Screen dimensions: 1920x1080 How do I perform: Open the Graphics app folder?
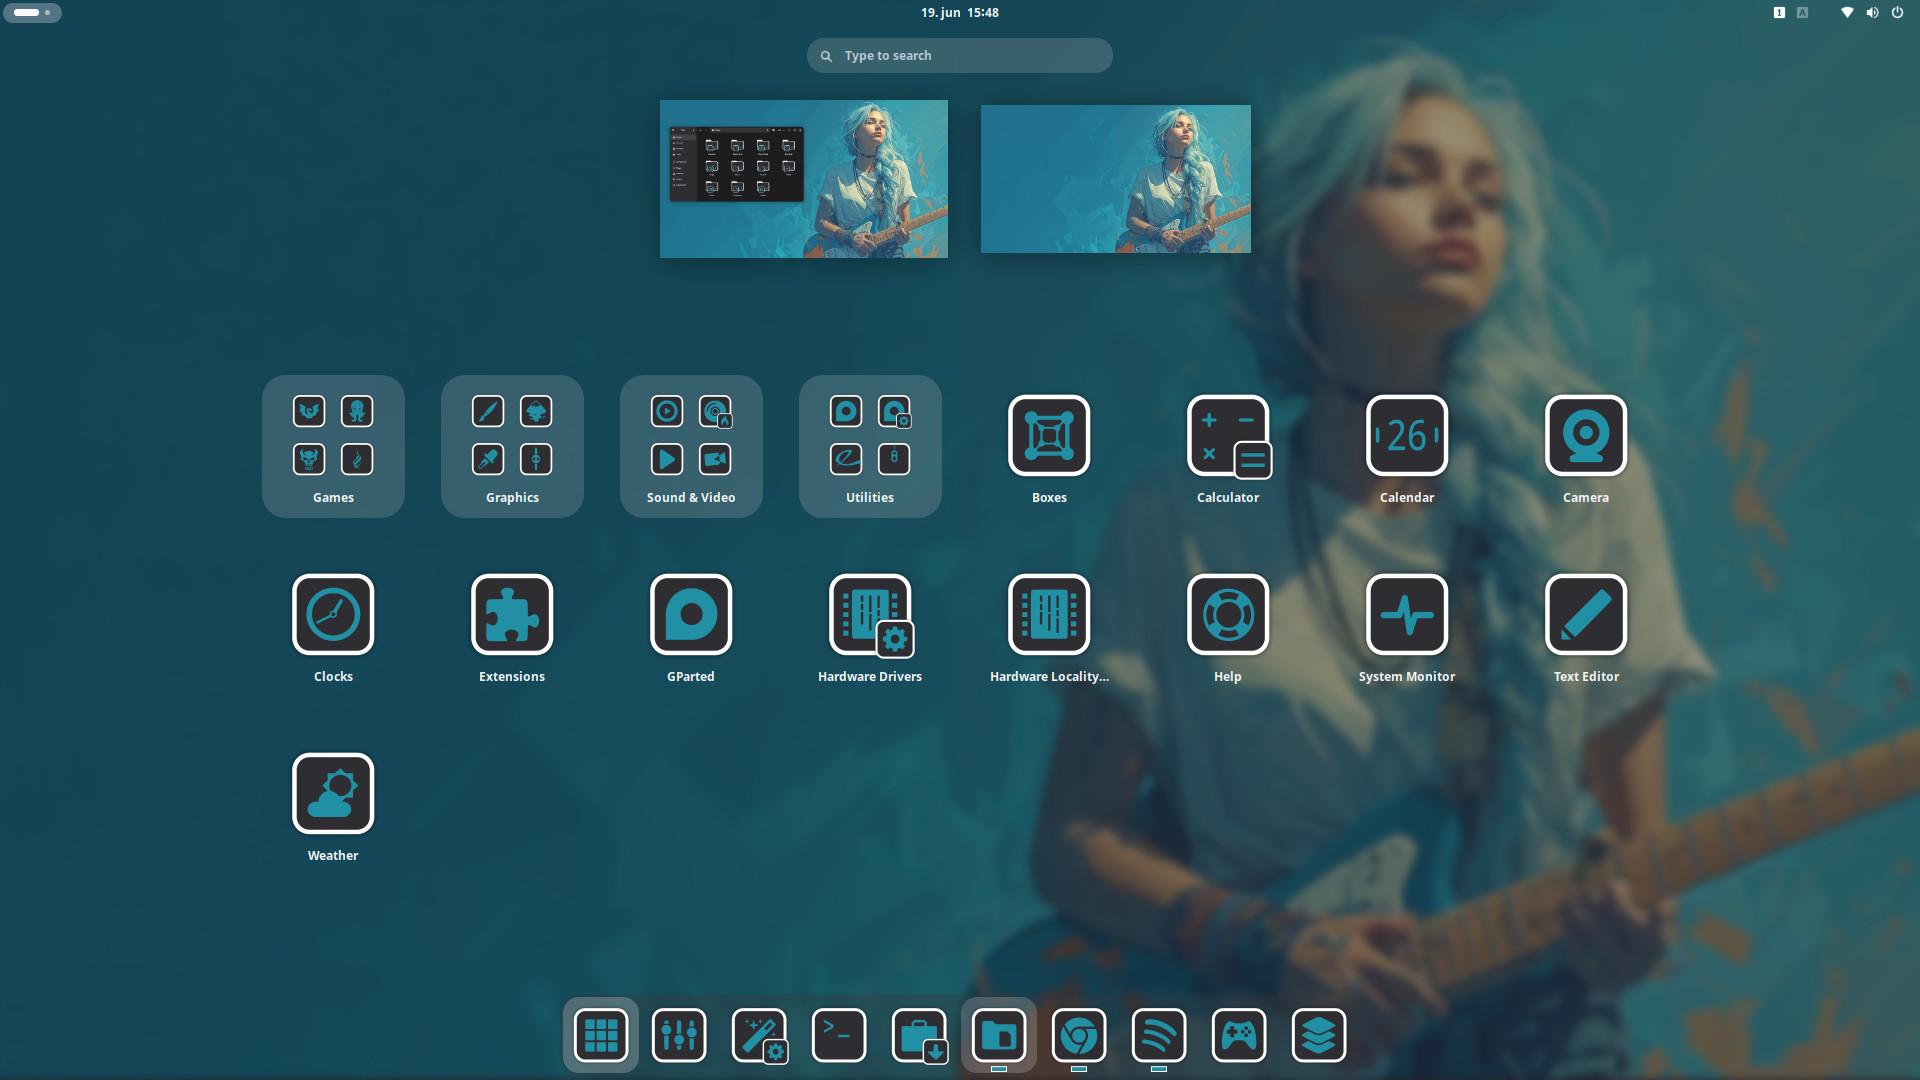tap(512, 446)
